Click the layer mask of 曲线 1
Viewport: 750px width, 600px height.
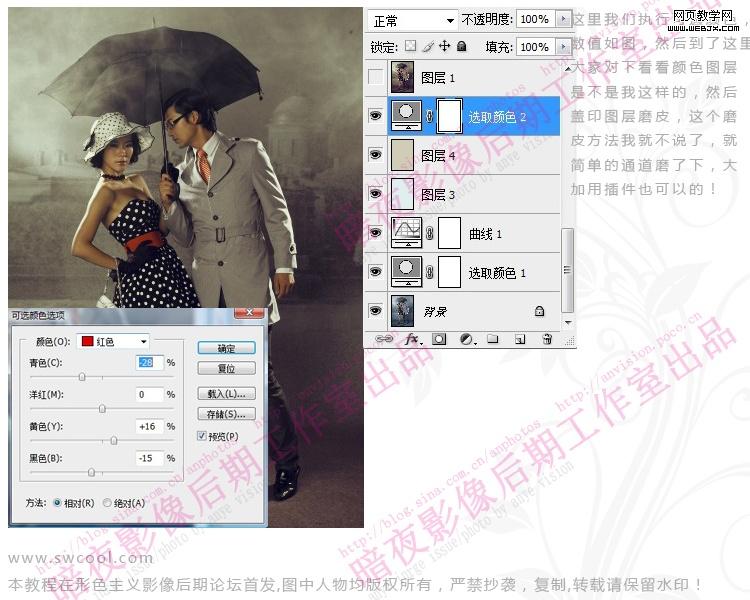[x=449, y=233]
